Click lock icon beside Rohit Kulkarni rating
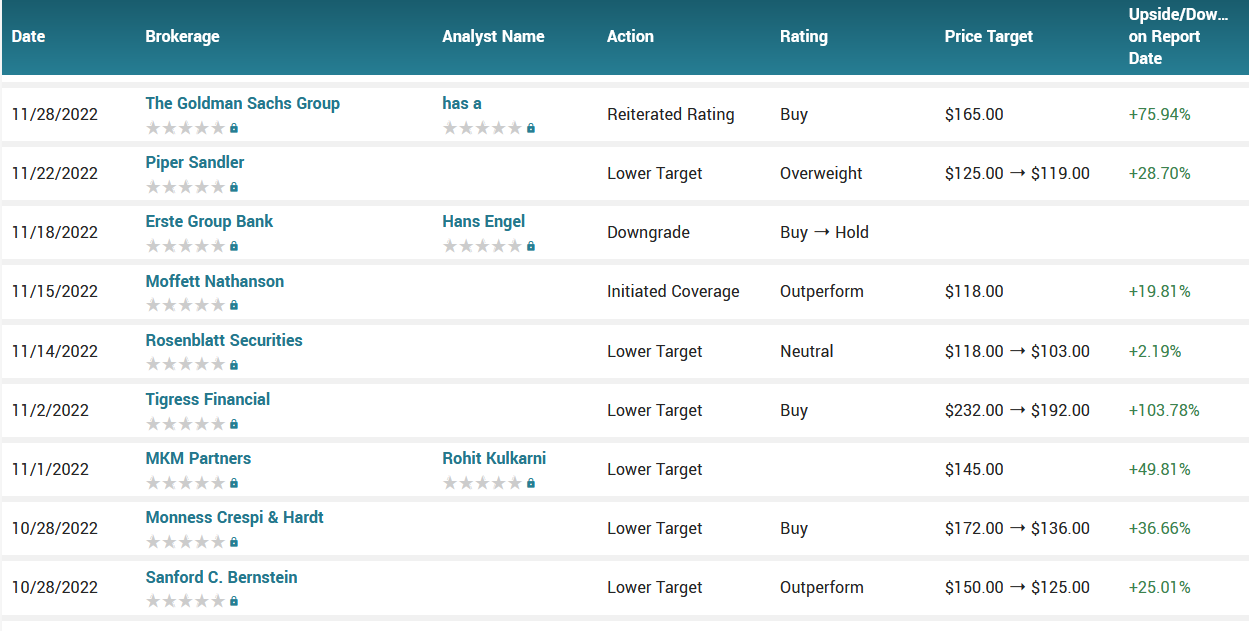This screenshot has height=631, width=1249. [531, 483]
